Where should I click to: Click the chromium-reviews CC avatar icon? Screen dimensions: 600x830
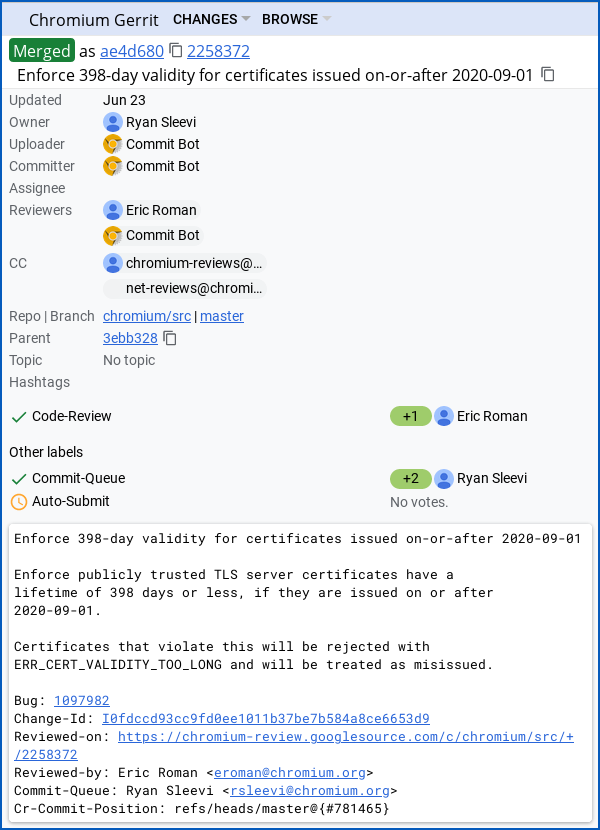(x=113, y=263)
